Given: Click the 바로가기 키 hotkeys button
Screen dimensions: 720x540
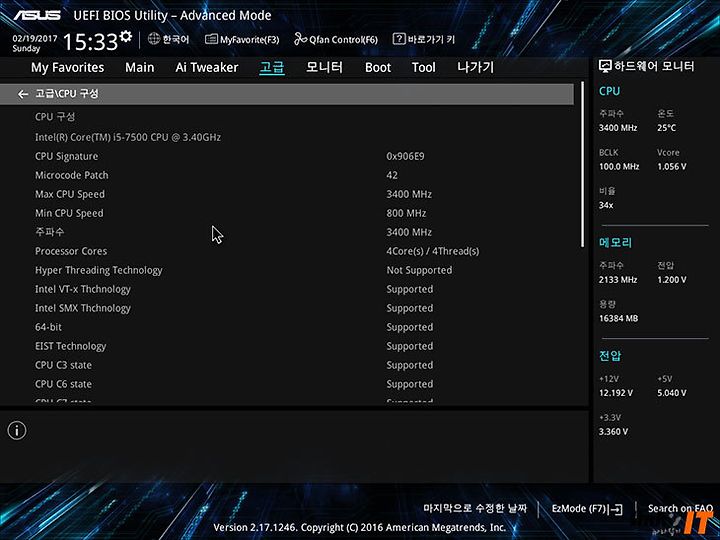Looking at the screenshot, I should click(x=424, y=39).
